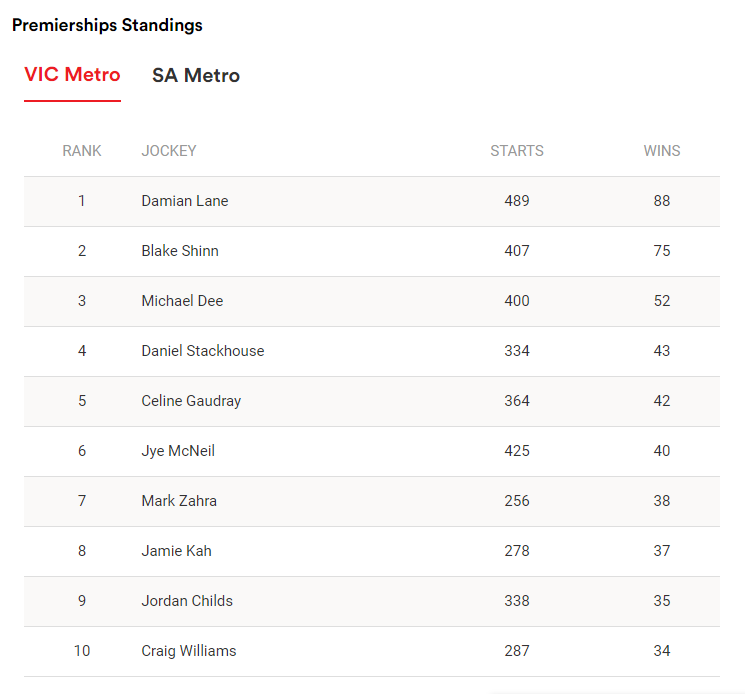Select the VIC Metro tab
The image size is (745, 694).
[x=72, y=75]
